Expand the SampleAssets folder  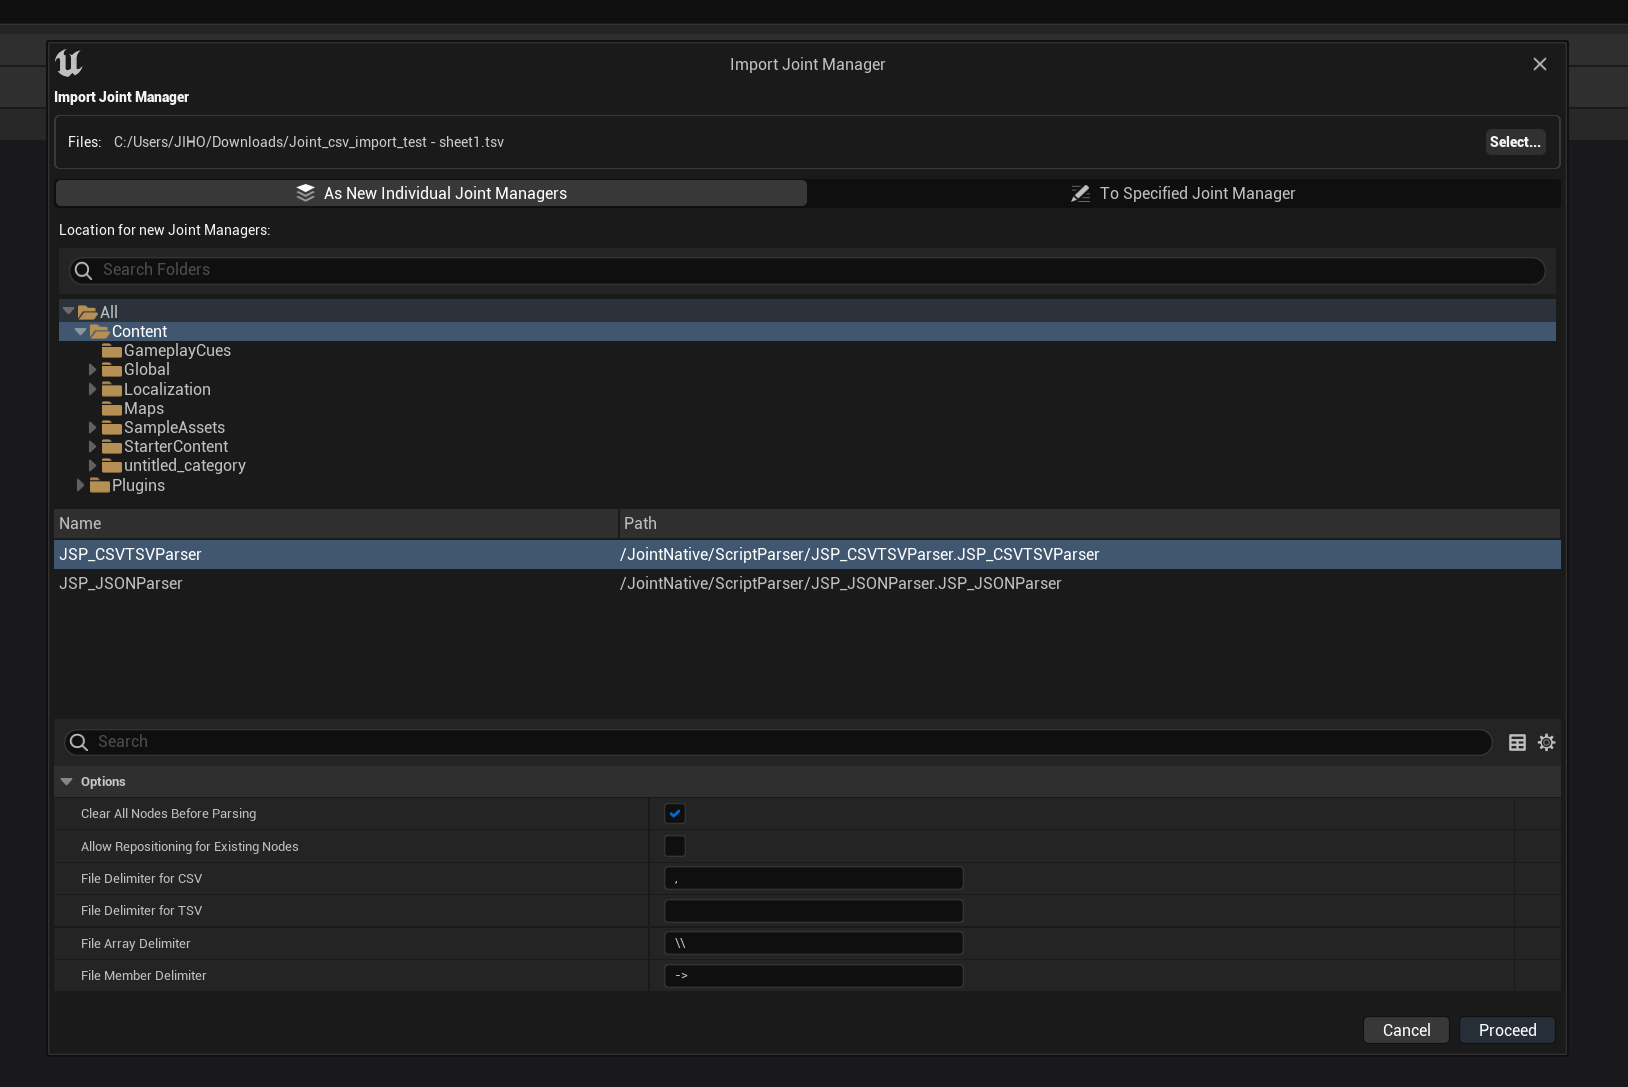[93, 428]
